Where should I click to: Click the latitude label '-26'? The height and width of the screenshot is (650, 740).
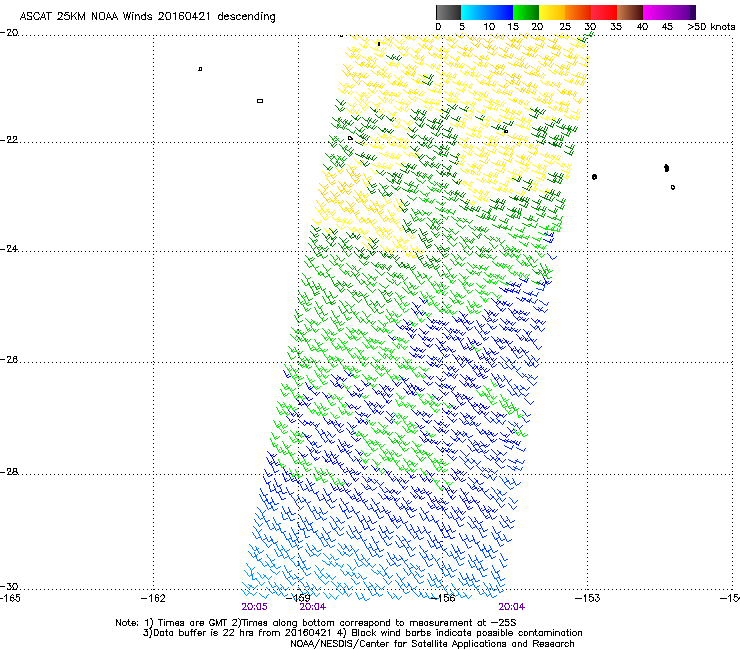coord(10,360)
